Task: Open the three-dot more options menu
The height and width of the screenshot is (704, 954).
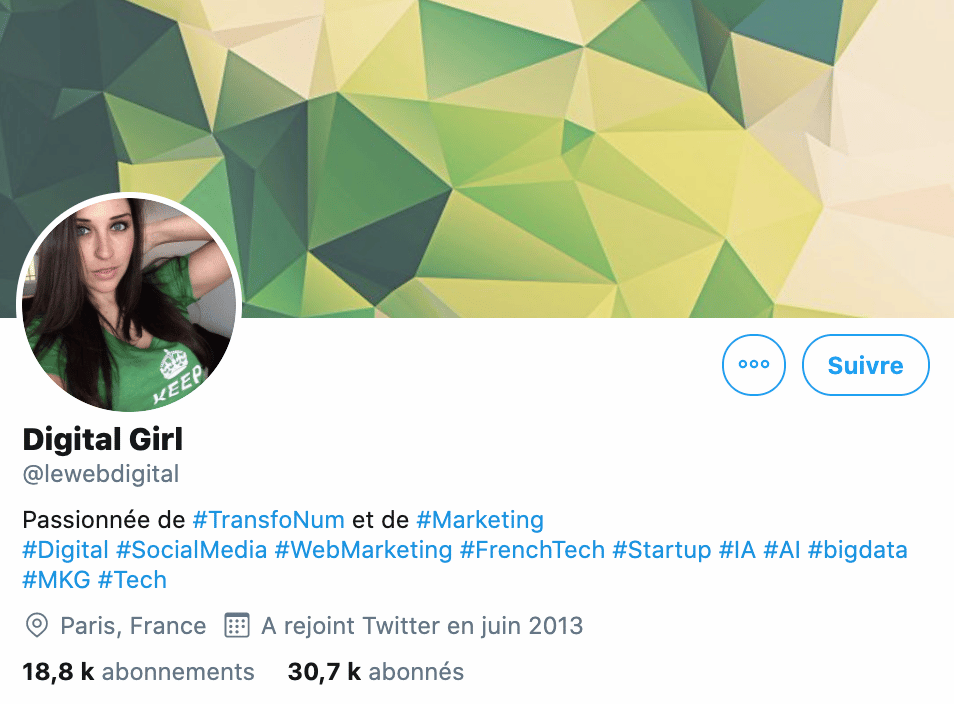Action: pos(754,365)
